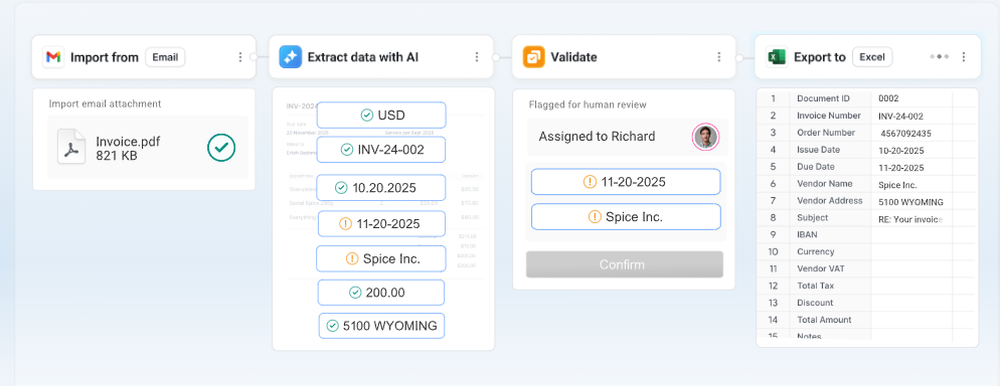Select the Import from step title
Screen dimensions: 1000x386
point(105,57)
